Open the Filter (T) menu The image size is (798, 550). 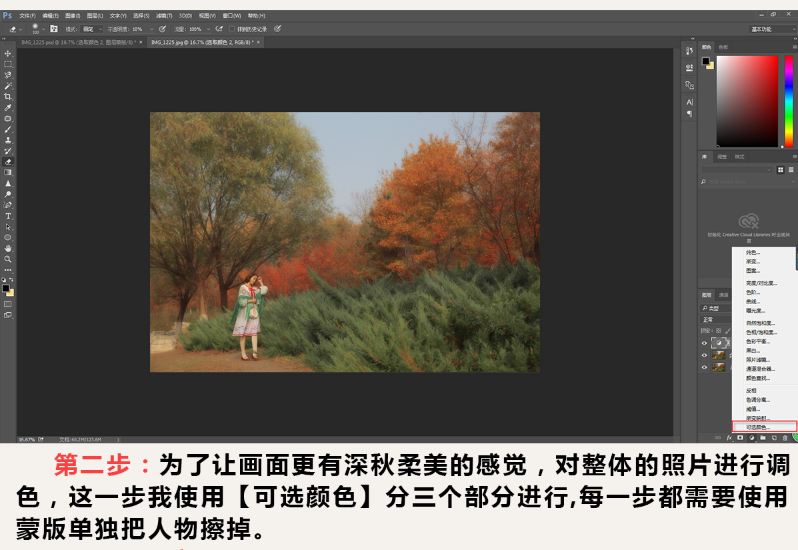[164, 16]
